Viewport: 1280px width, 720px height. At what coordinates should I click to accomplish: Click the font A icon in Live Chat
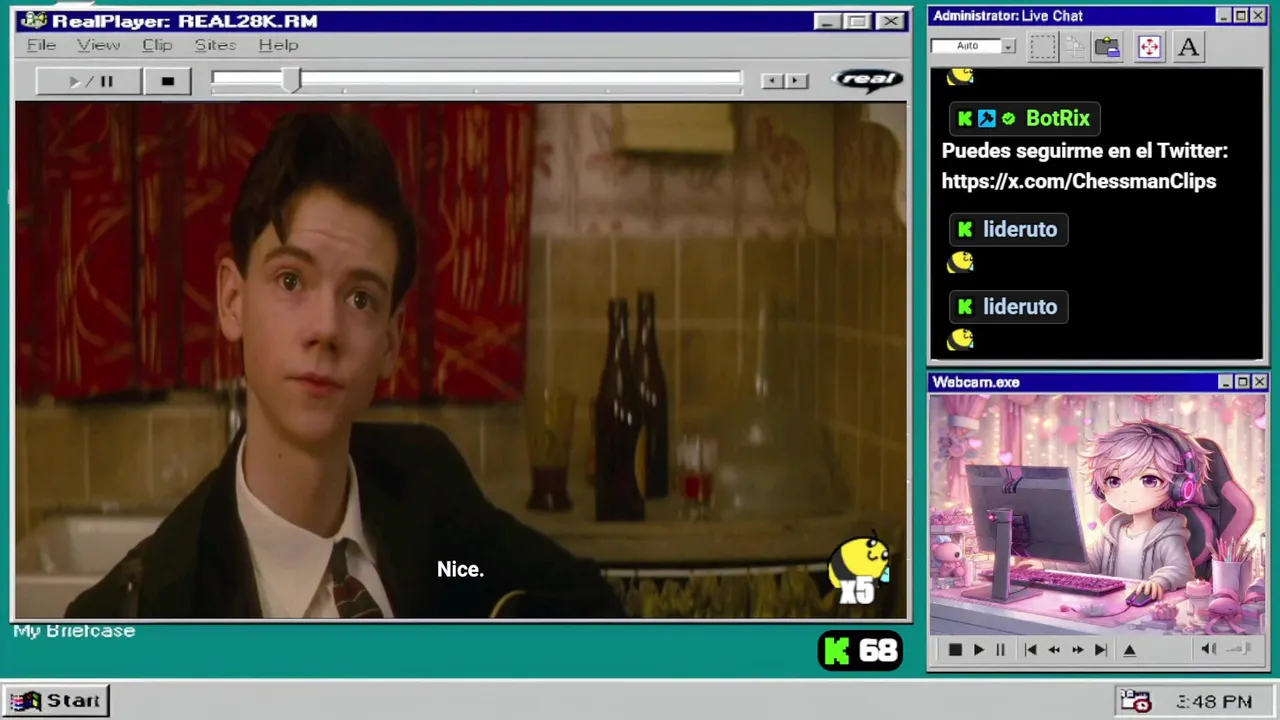pos(1188,47)
